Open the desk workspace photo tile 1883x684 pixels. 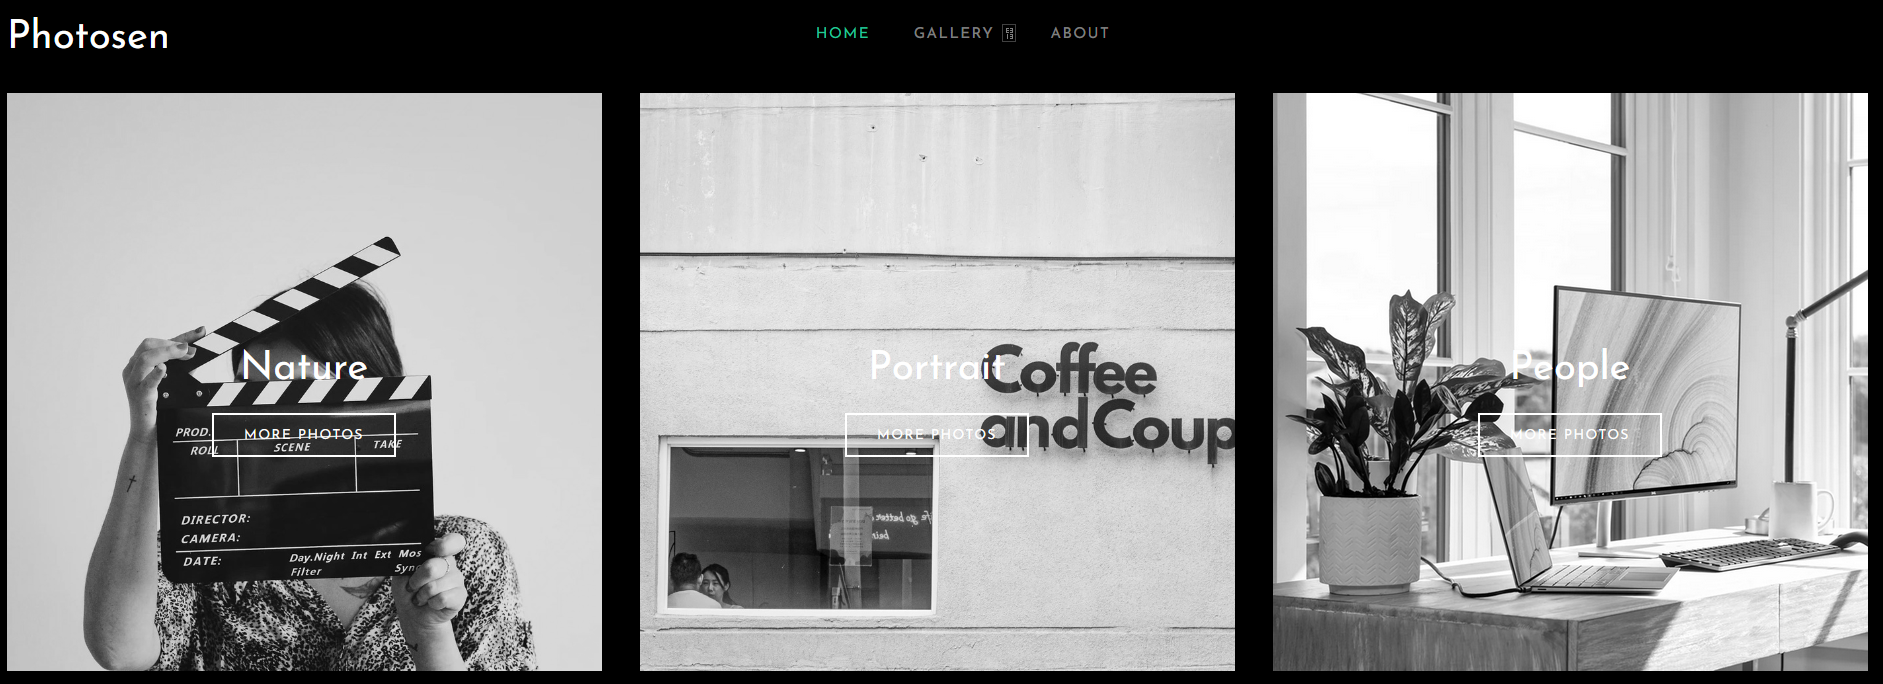pyautogui.click(x=1570, y=381)
